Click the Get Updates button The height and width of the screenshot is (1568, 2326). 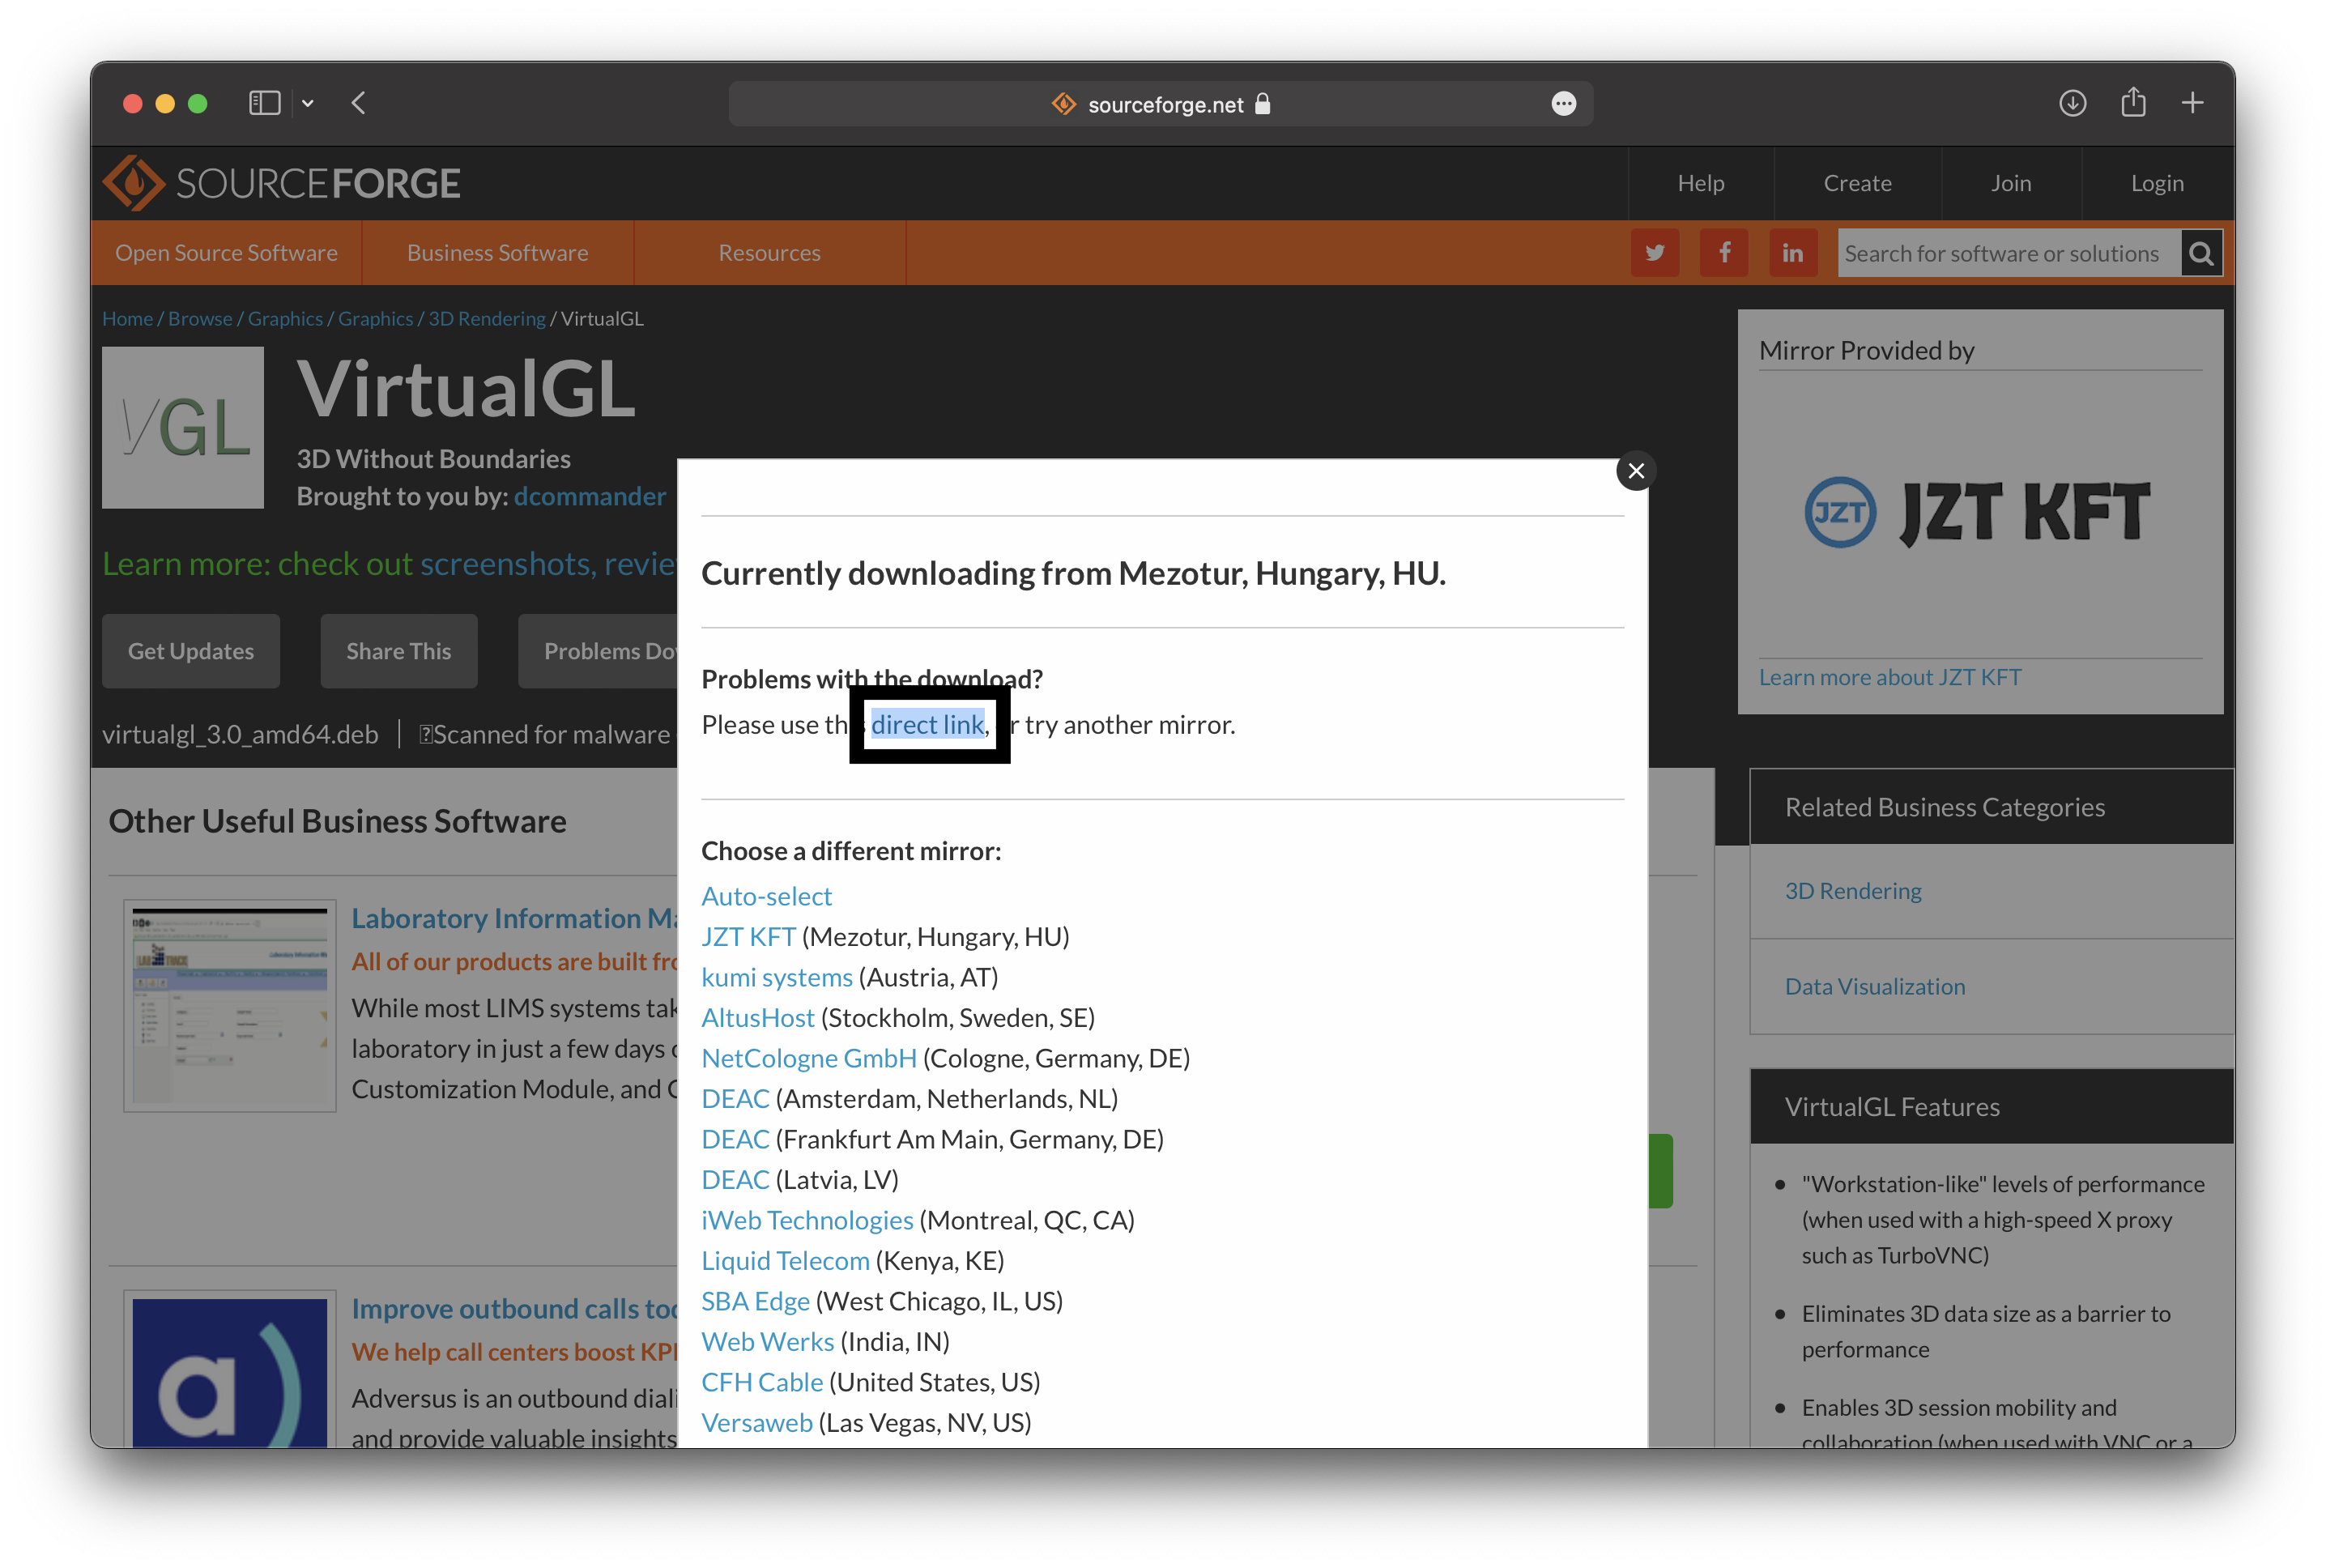point(191,651)
